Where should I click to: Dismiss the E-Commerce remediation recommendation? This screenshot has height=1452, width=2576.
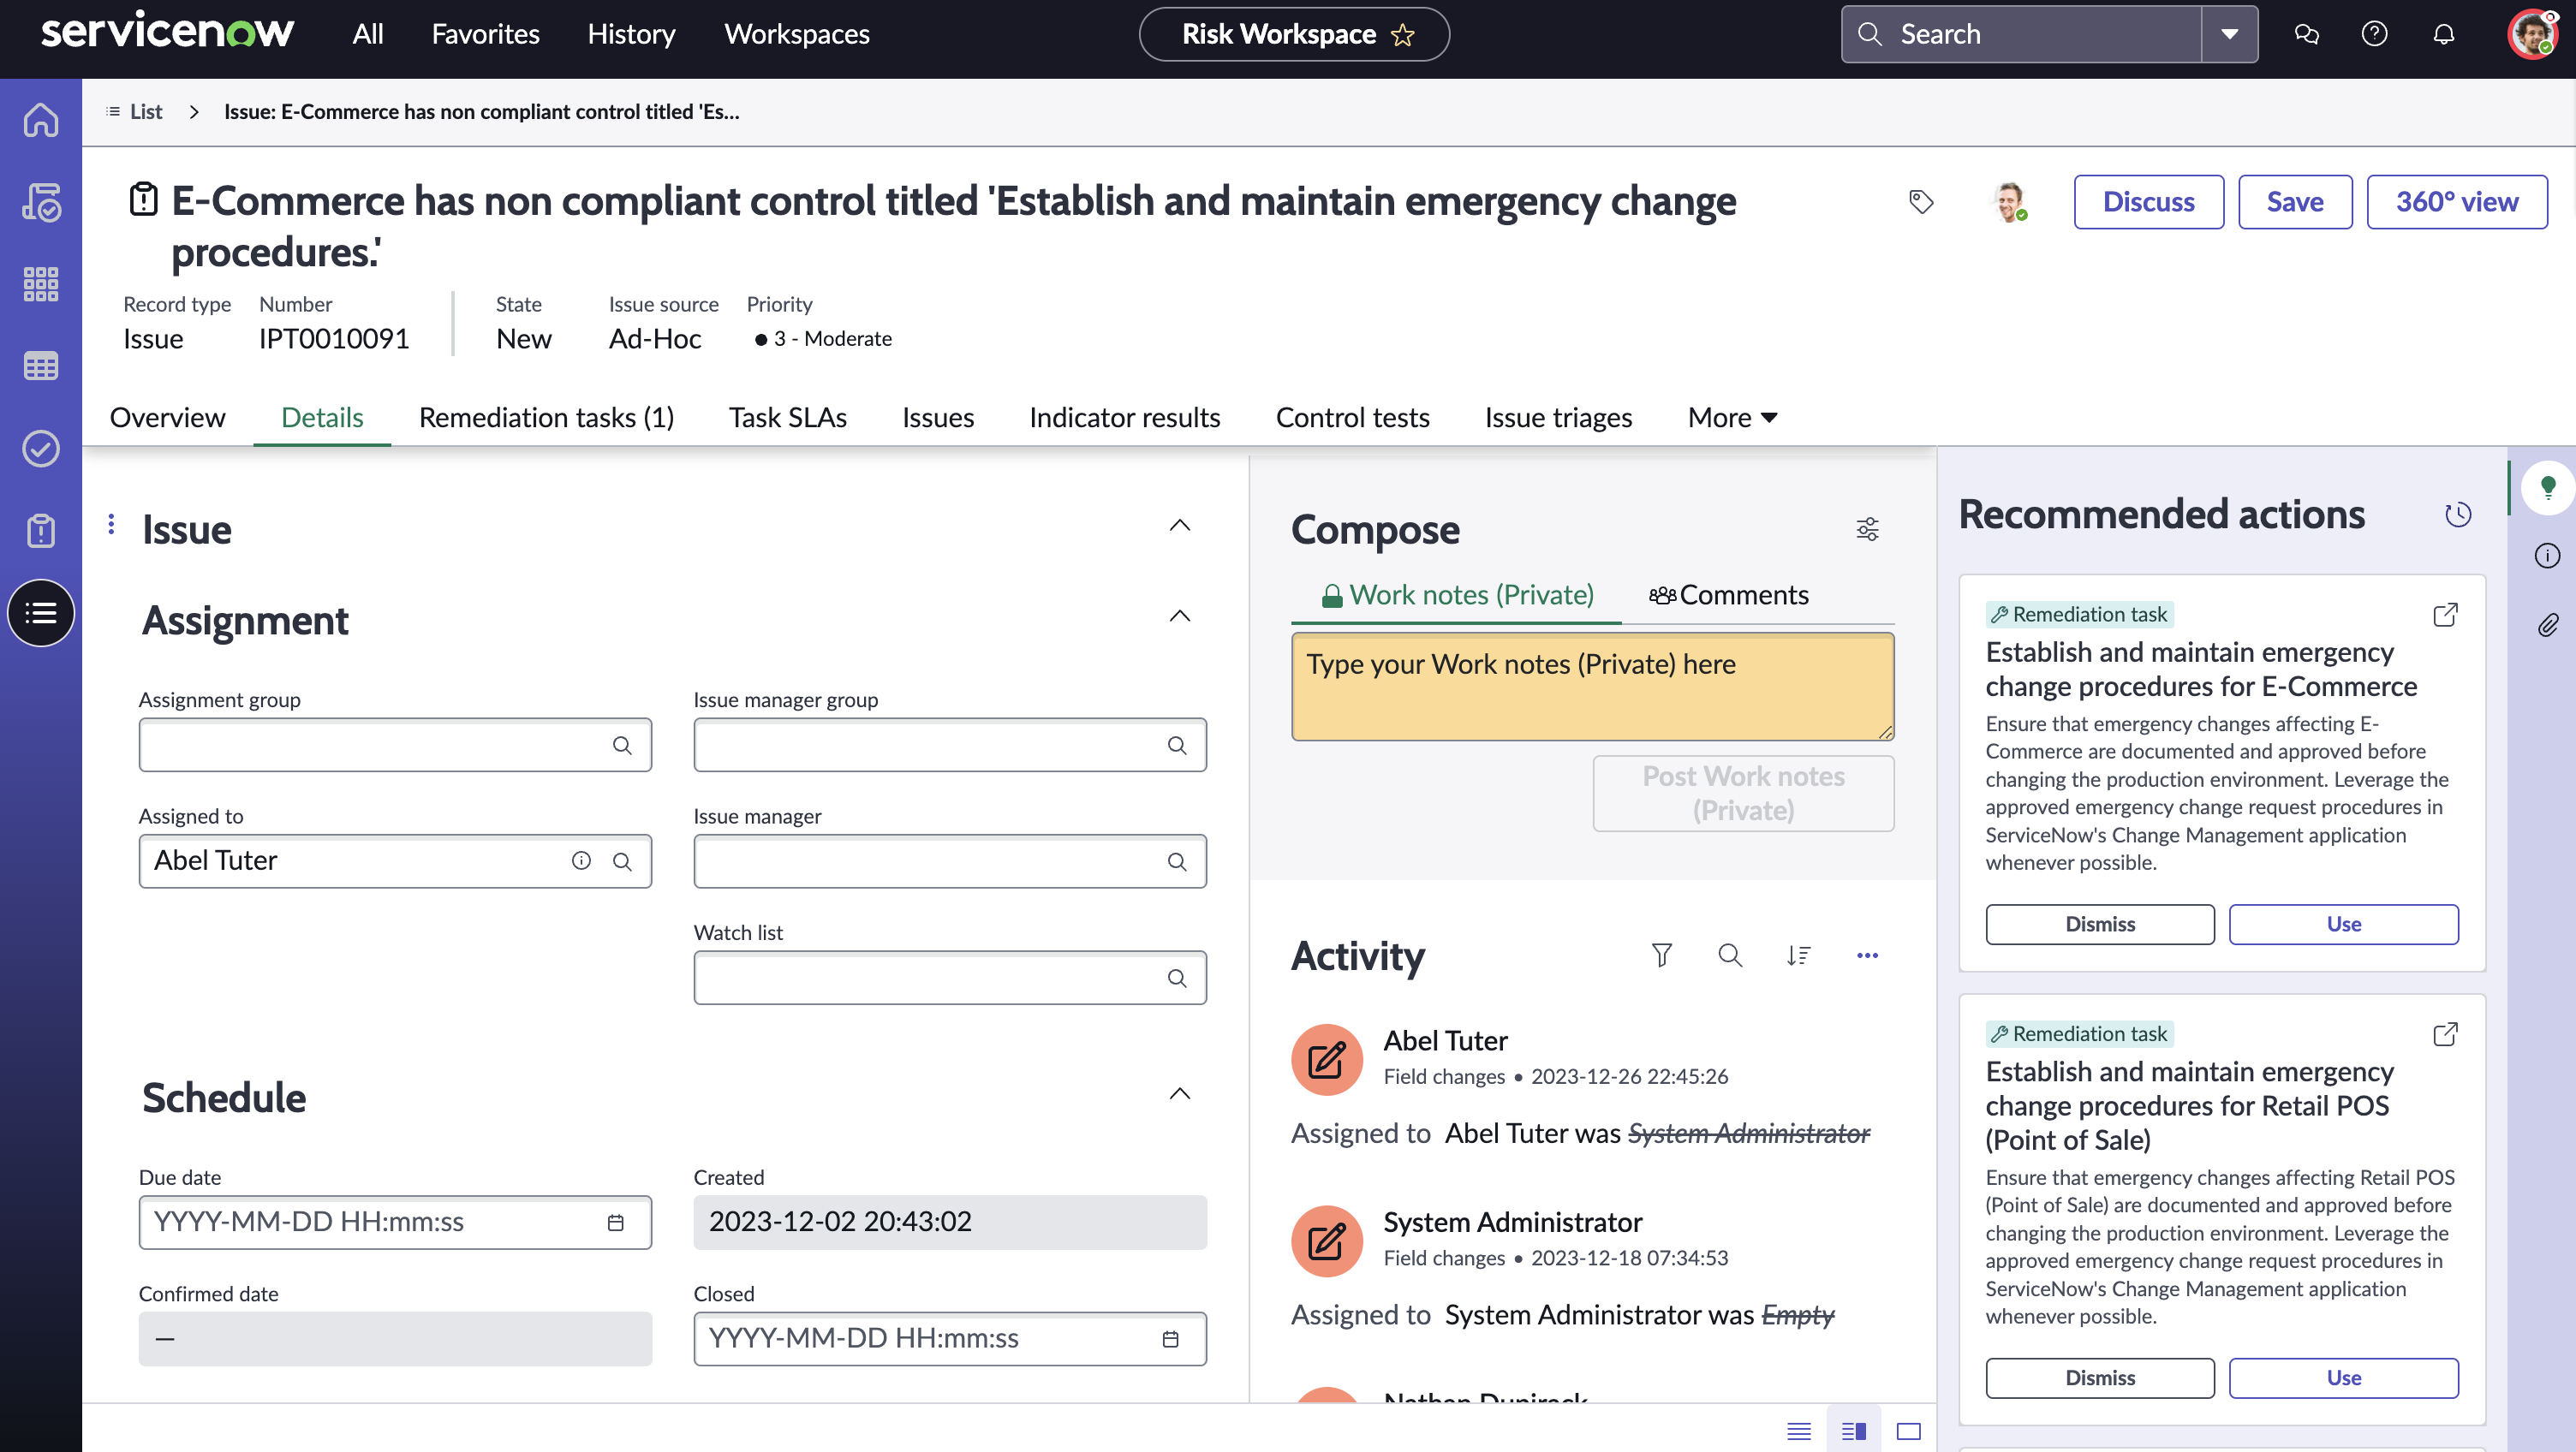pyautogui.click(x=2100, y=924)
